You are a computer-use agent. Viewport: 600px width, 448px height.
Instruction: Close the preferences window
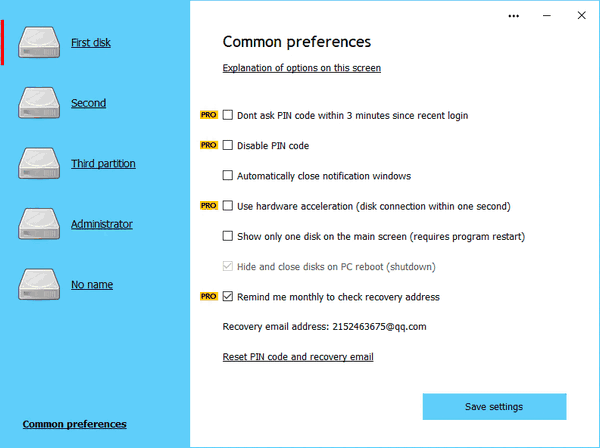[x=581, y=16]
